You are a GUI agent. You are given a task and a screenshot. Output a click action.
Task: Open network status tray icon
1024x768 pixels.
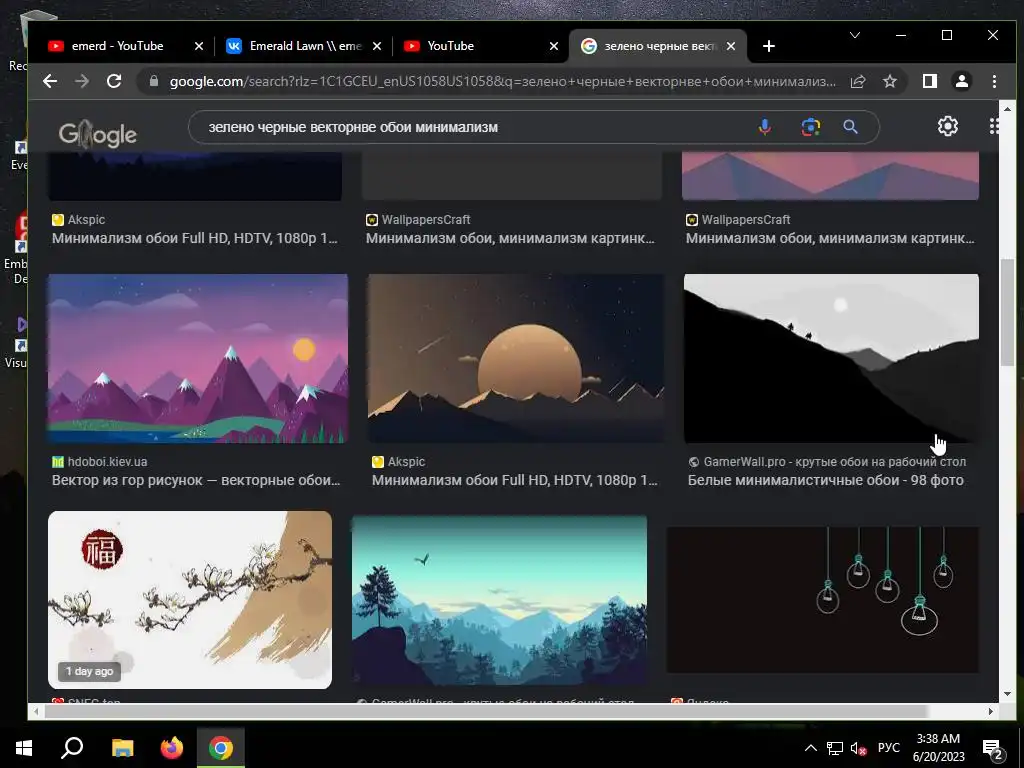835,748
